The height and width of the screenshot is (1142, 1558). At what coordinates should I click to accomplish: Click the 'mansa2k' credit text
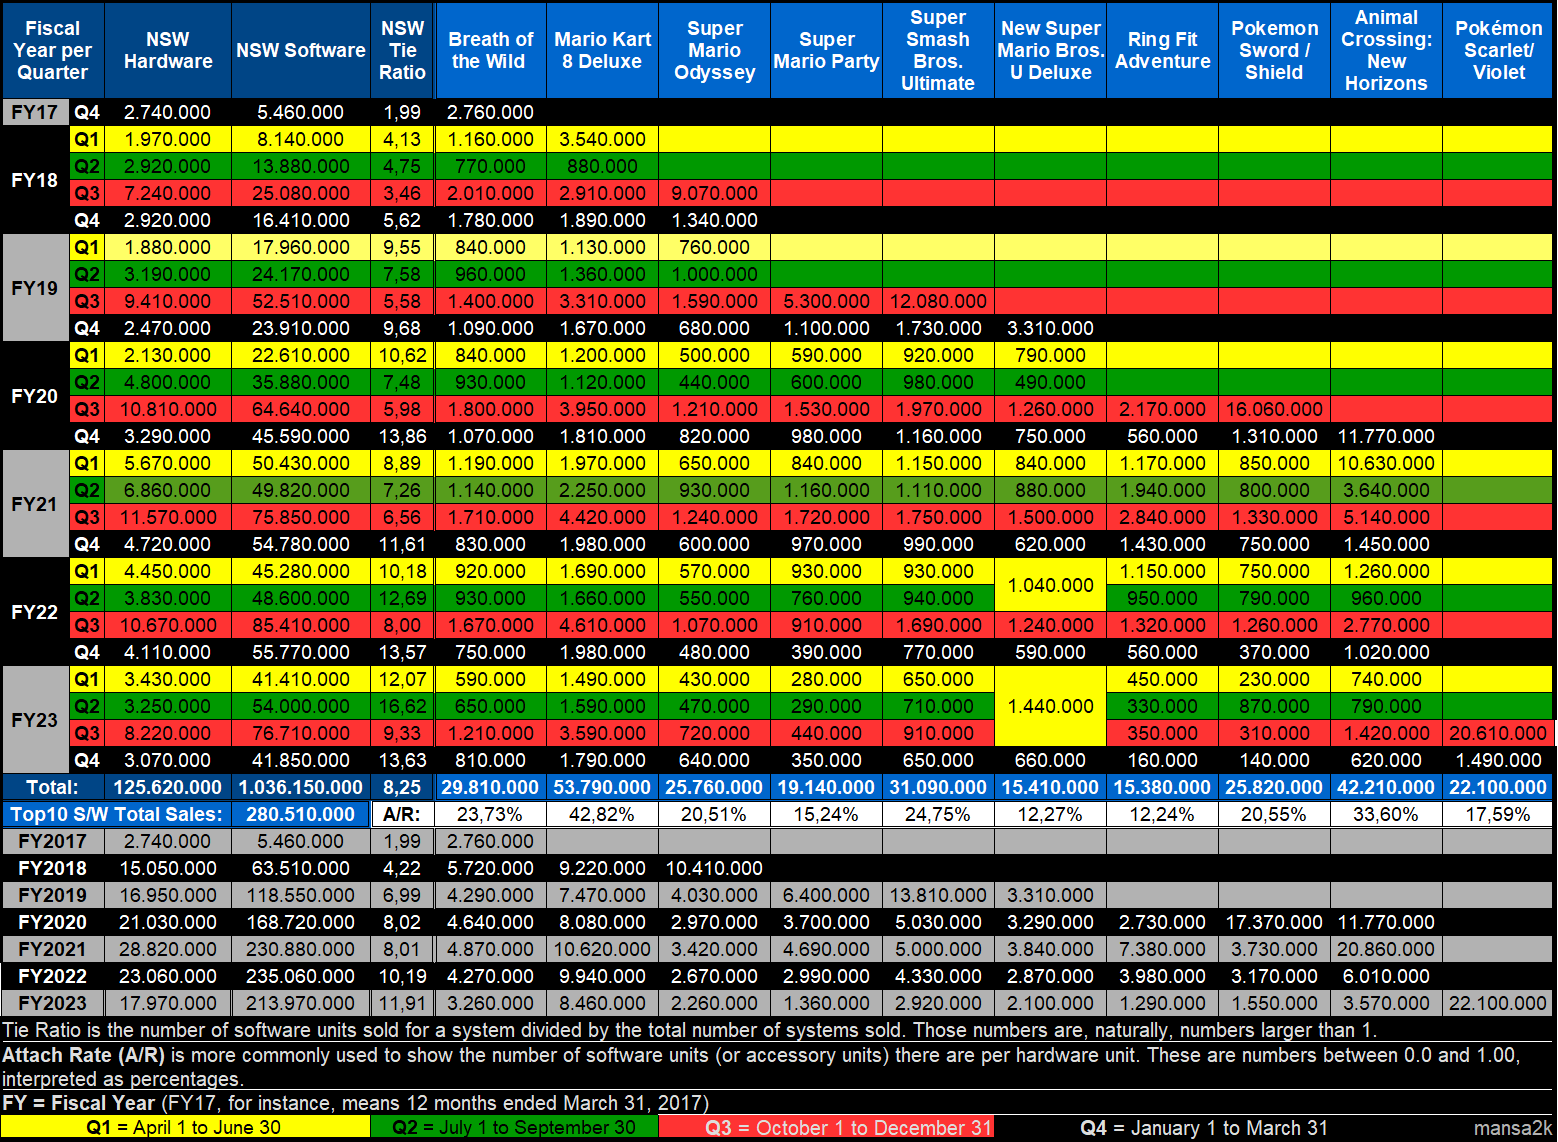click(1512, 1128)
